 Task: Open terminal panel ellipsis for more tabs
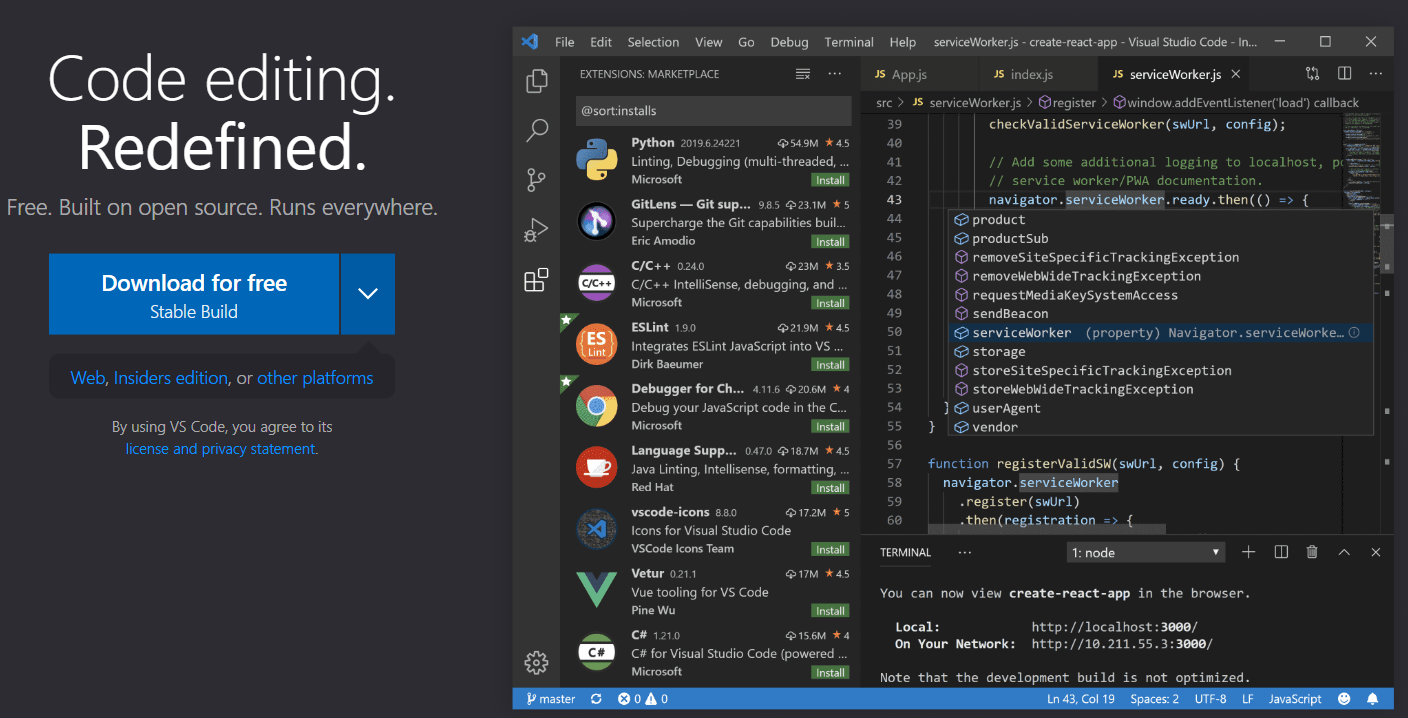pos(964,552)
